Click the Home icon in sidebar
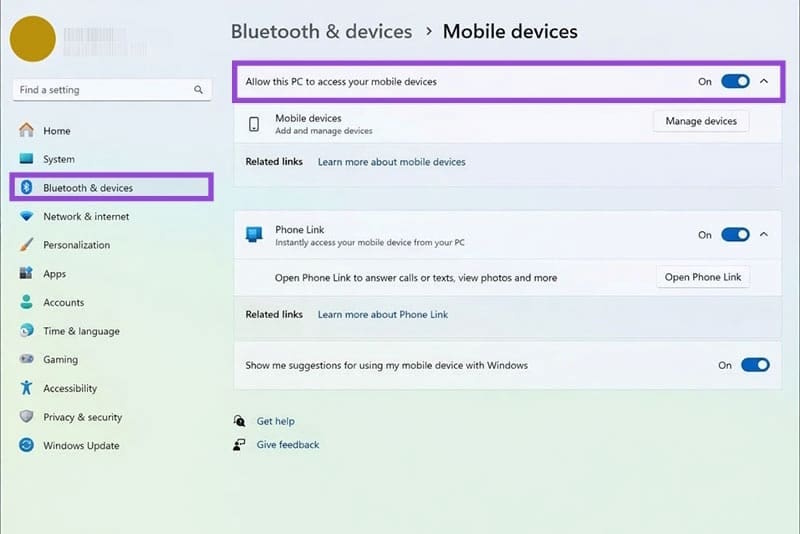 coord(26,130)
